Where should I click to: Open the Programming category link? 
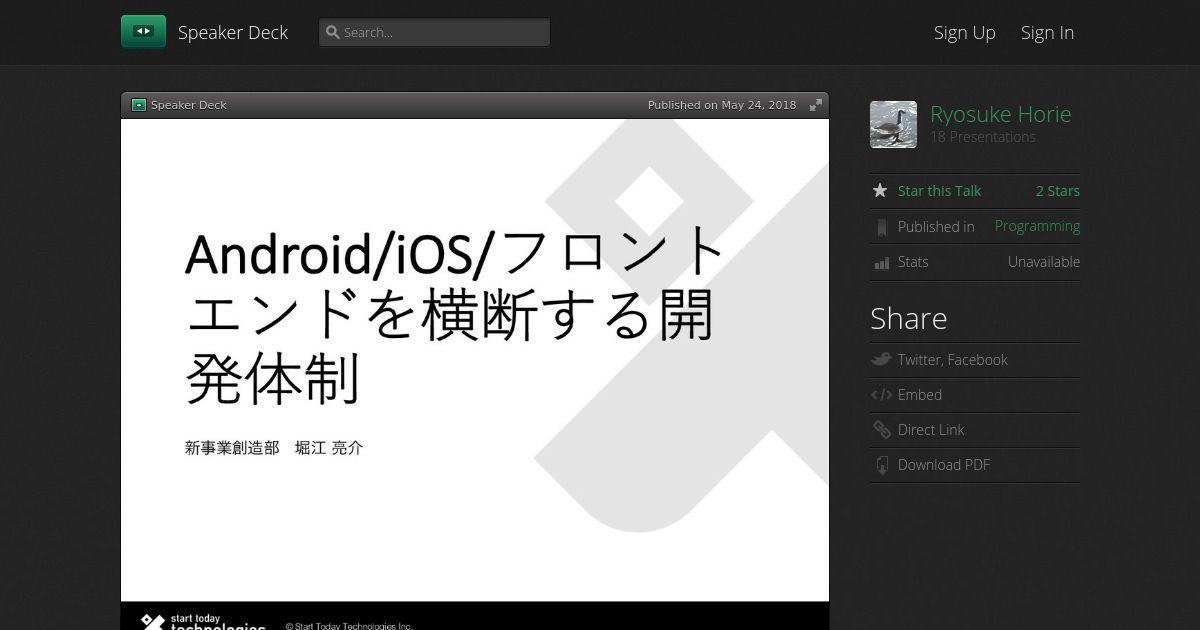[1037, 226]
